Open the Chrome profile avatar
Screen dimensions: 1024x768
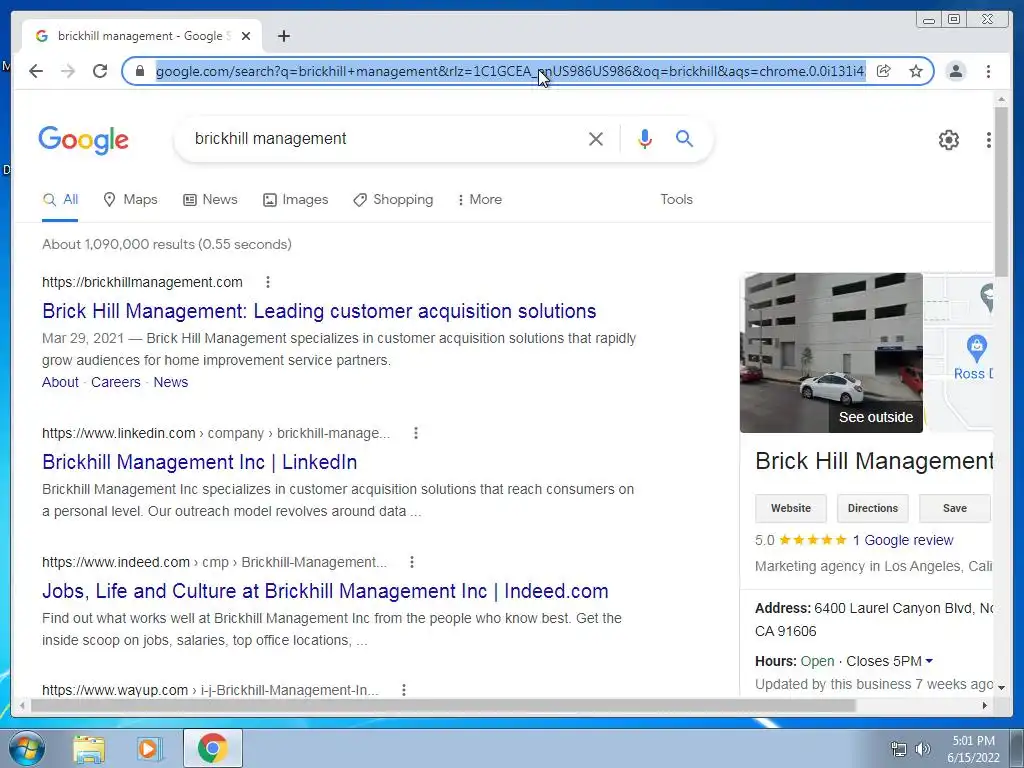(x=955, y=71)
